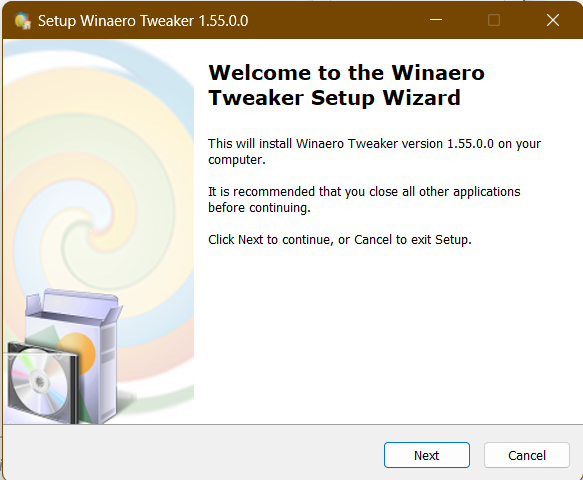This screenshot has width=583, height=480.
Task: Click the empty gray footer left of Next
Action: (193, 454)
